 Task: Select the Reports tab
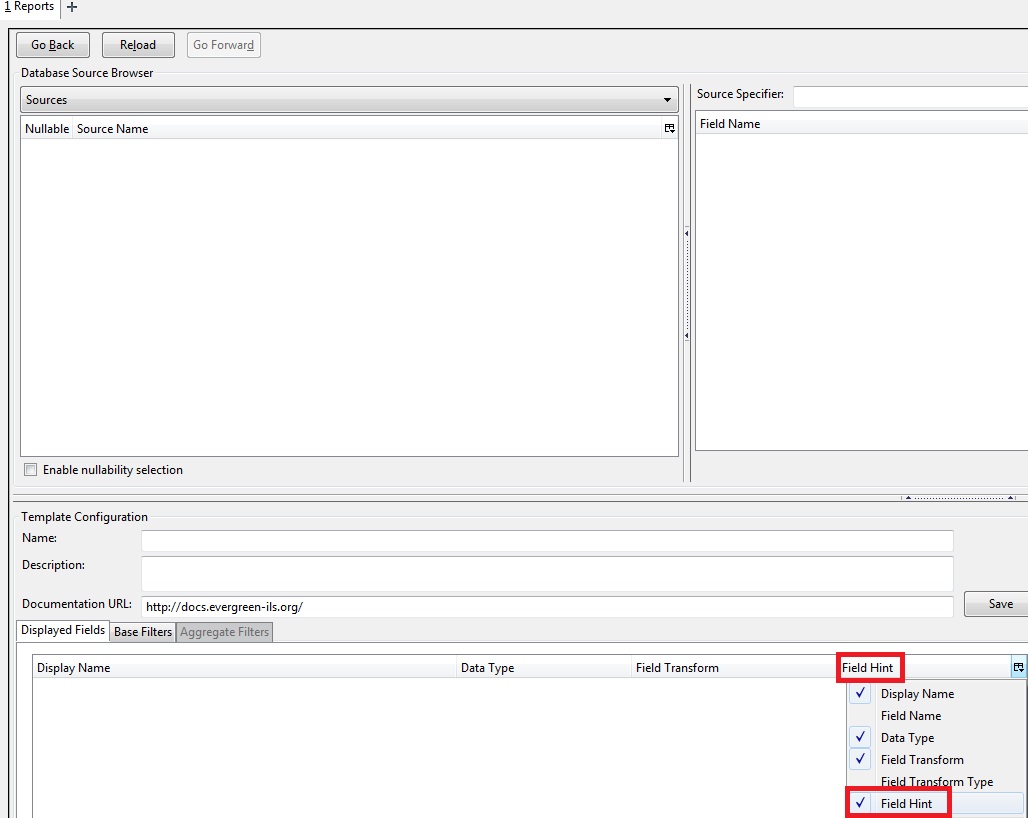pyautogui.click(x=30, y=7)
